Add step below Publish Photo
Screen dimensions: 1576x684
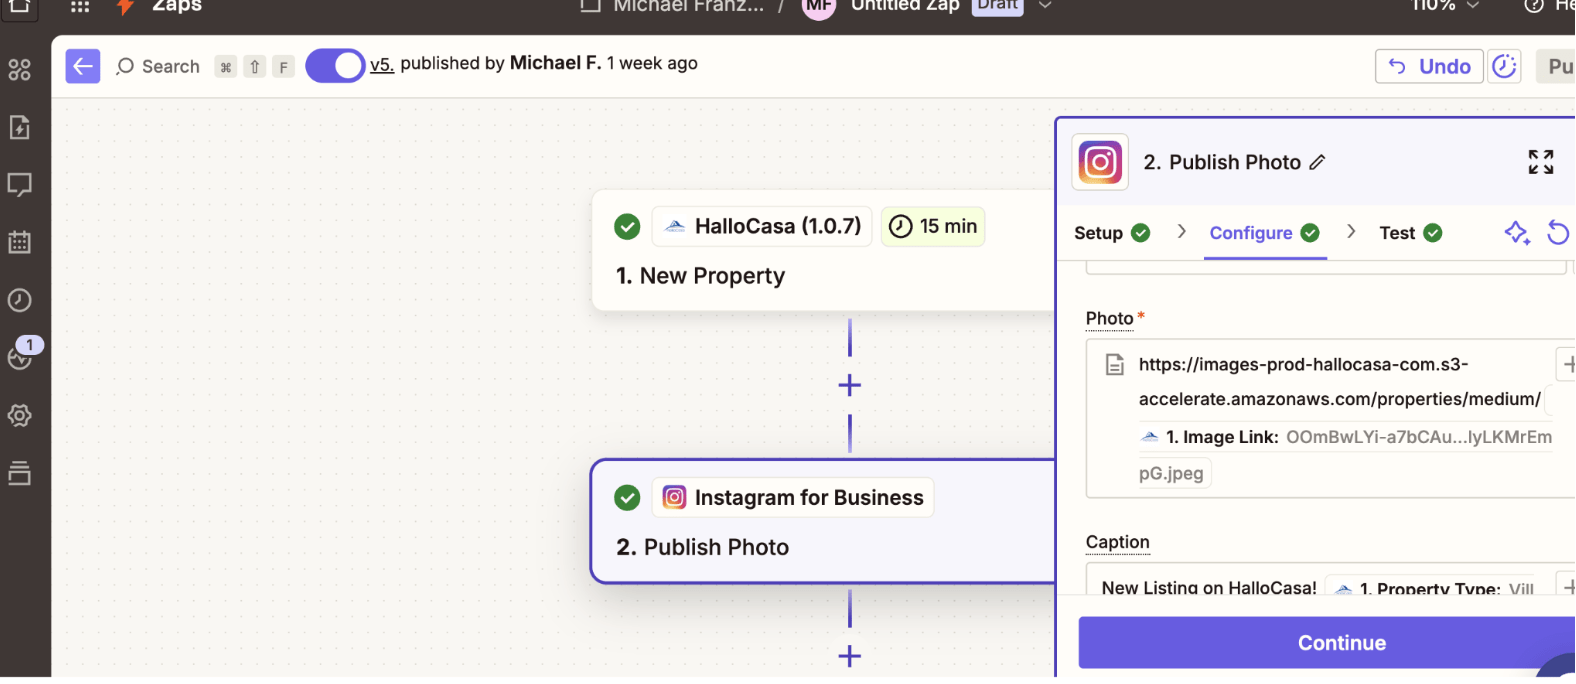click(850, 656)
